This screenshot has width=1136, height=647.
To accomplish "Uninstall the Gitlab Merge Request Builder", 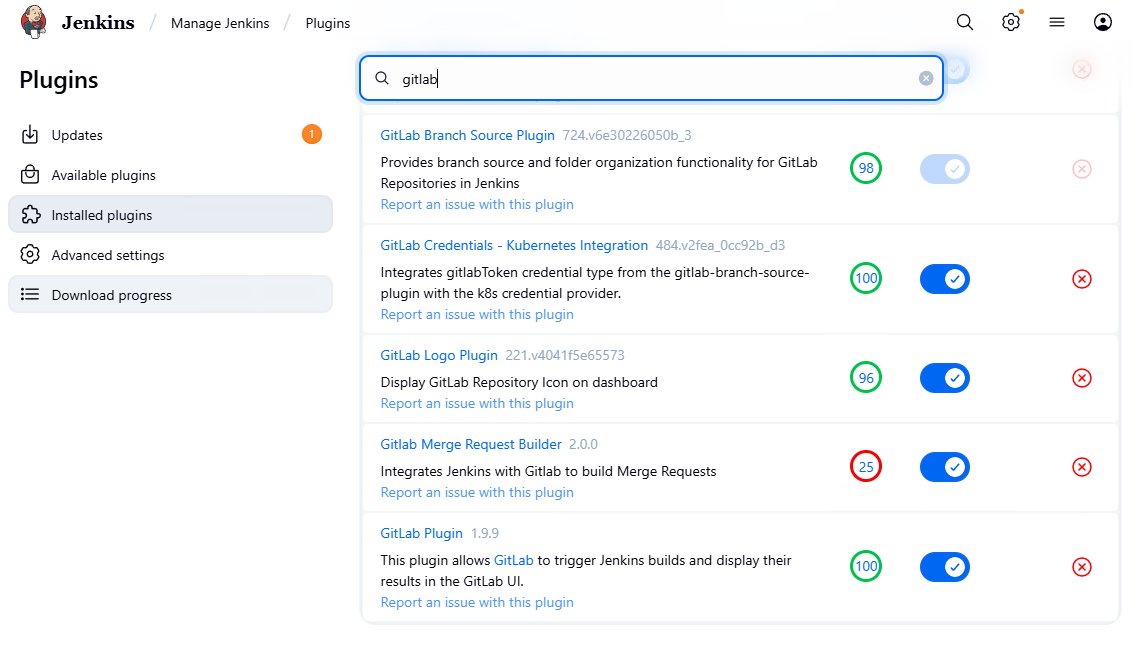I will (1081, 467).
